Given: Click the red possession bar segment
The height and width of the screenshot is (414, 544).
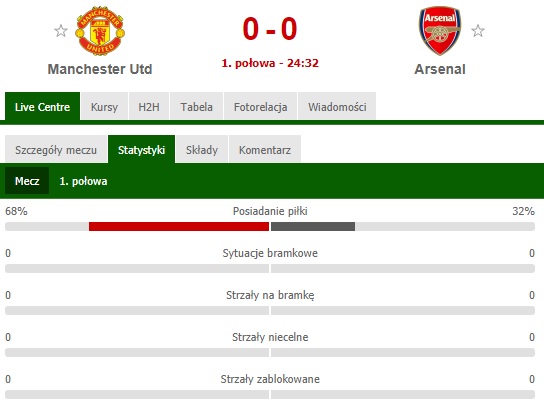Looking at the screenshot, I should 179,226.
